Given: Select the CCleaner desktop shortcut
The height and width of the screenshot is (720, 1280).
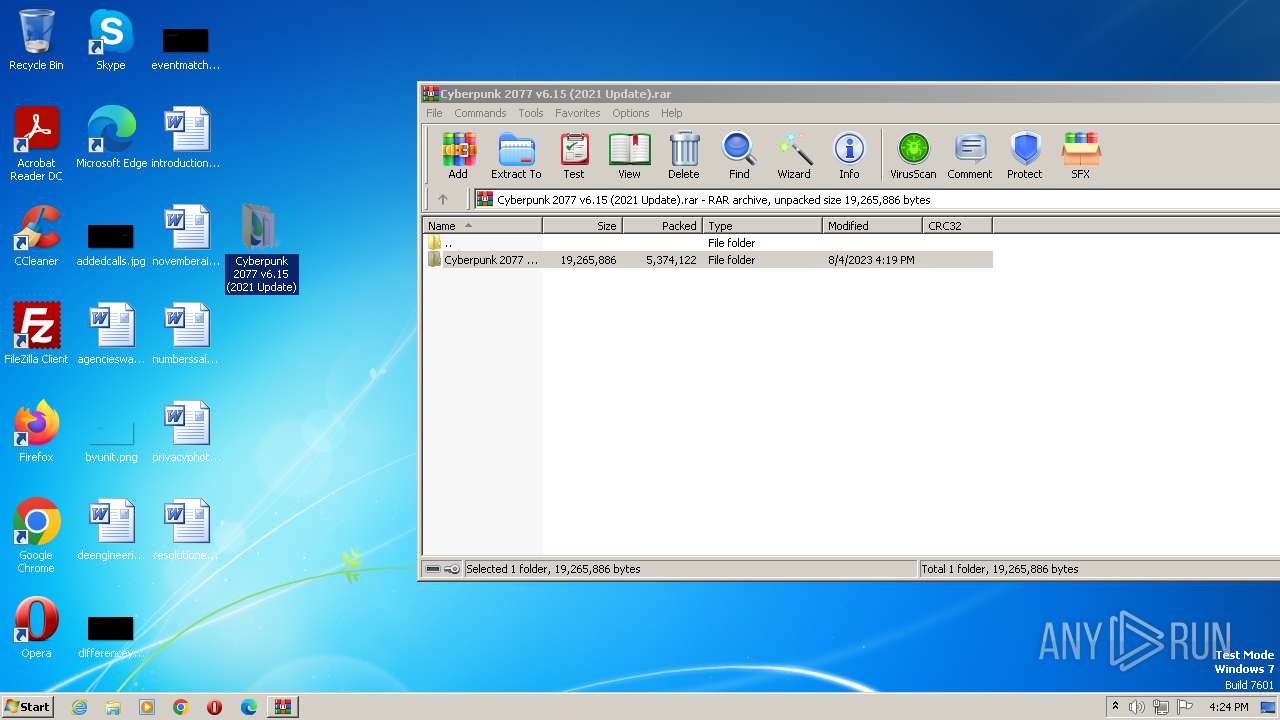Looking at the screenshot, I should coord(36,236).
